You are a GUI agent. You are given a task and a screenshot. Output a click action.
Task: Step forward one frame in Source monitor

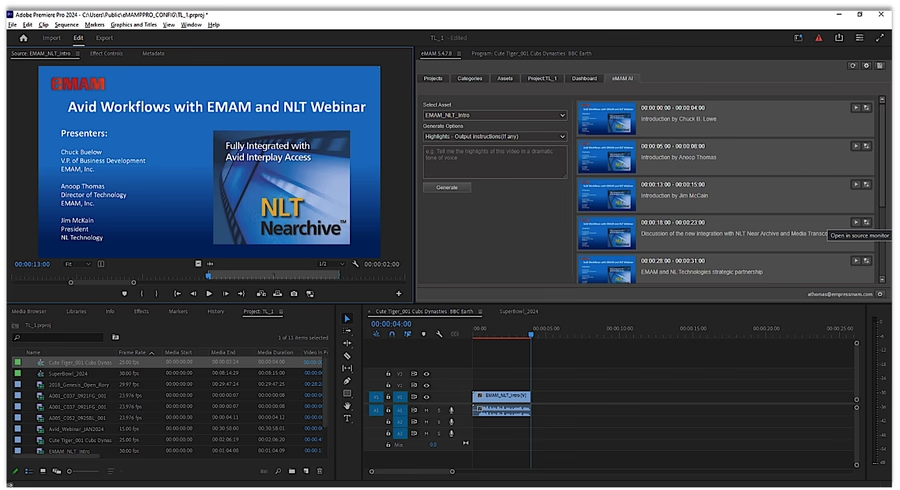[226, 294]
